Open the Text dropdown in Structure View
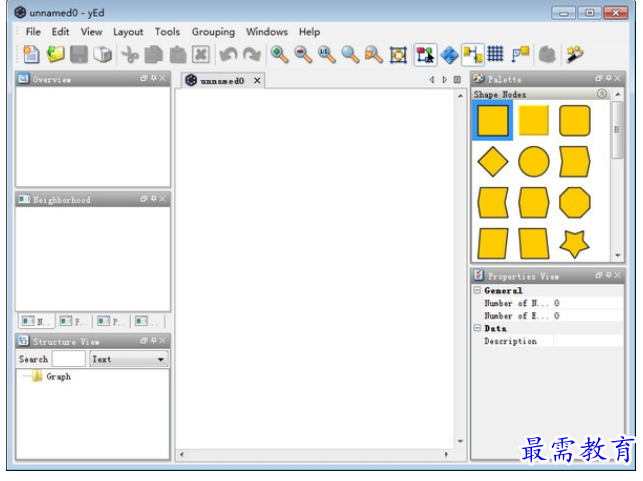The image size is (643, 481). point(129,359)
